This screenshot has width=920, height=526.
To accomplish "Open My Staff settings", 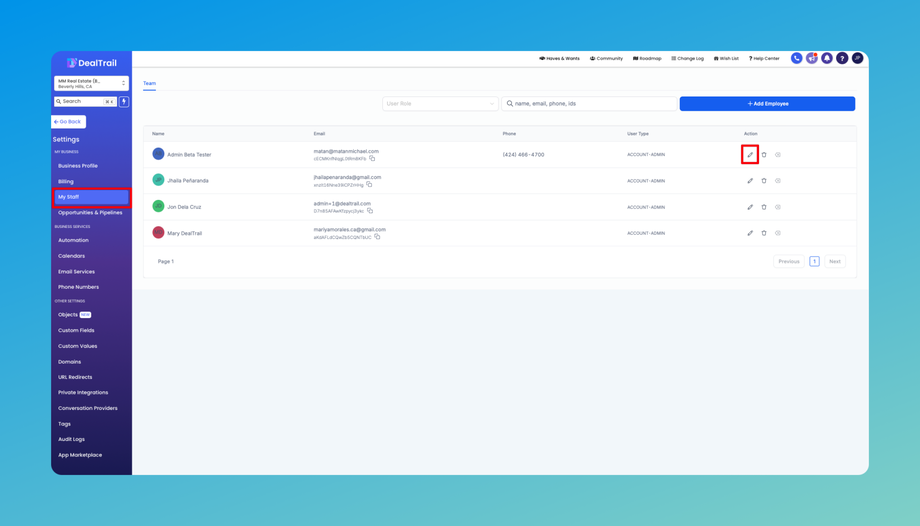I will (92, 197).
